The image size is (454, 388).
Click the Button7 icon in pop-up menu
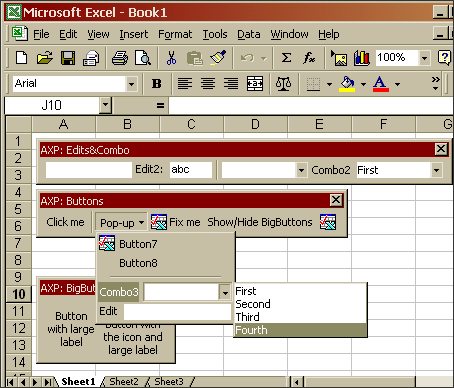[x=107, y=243]
